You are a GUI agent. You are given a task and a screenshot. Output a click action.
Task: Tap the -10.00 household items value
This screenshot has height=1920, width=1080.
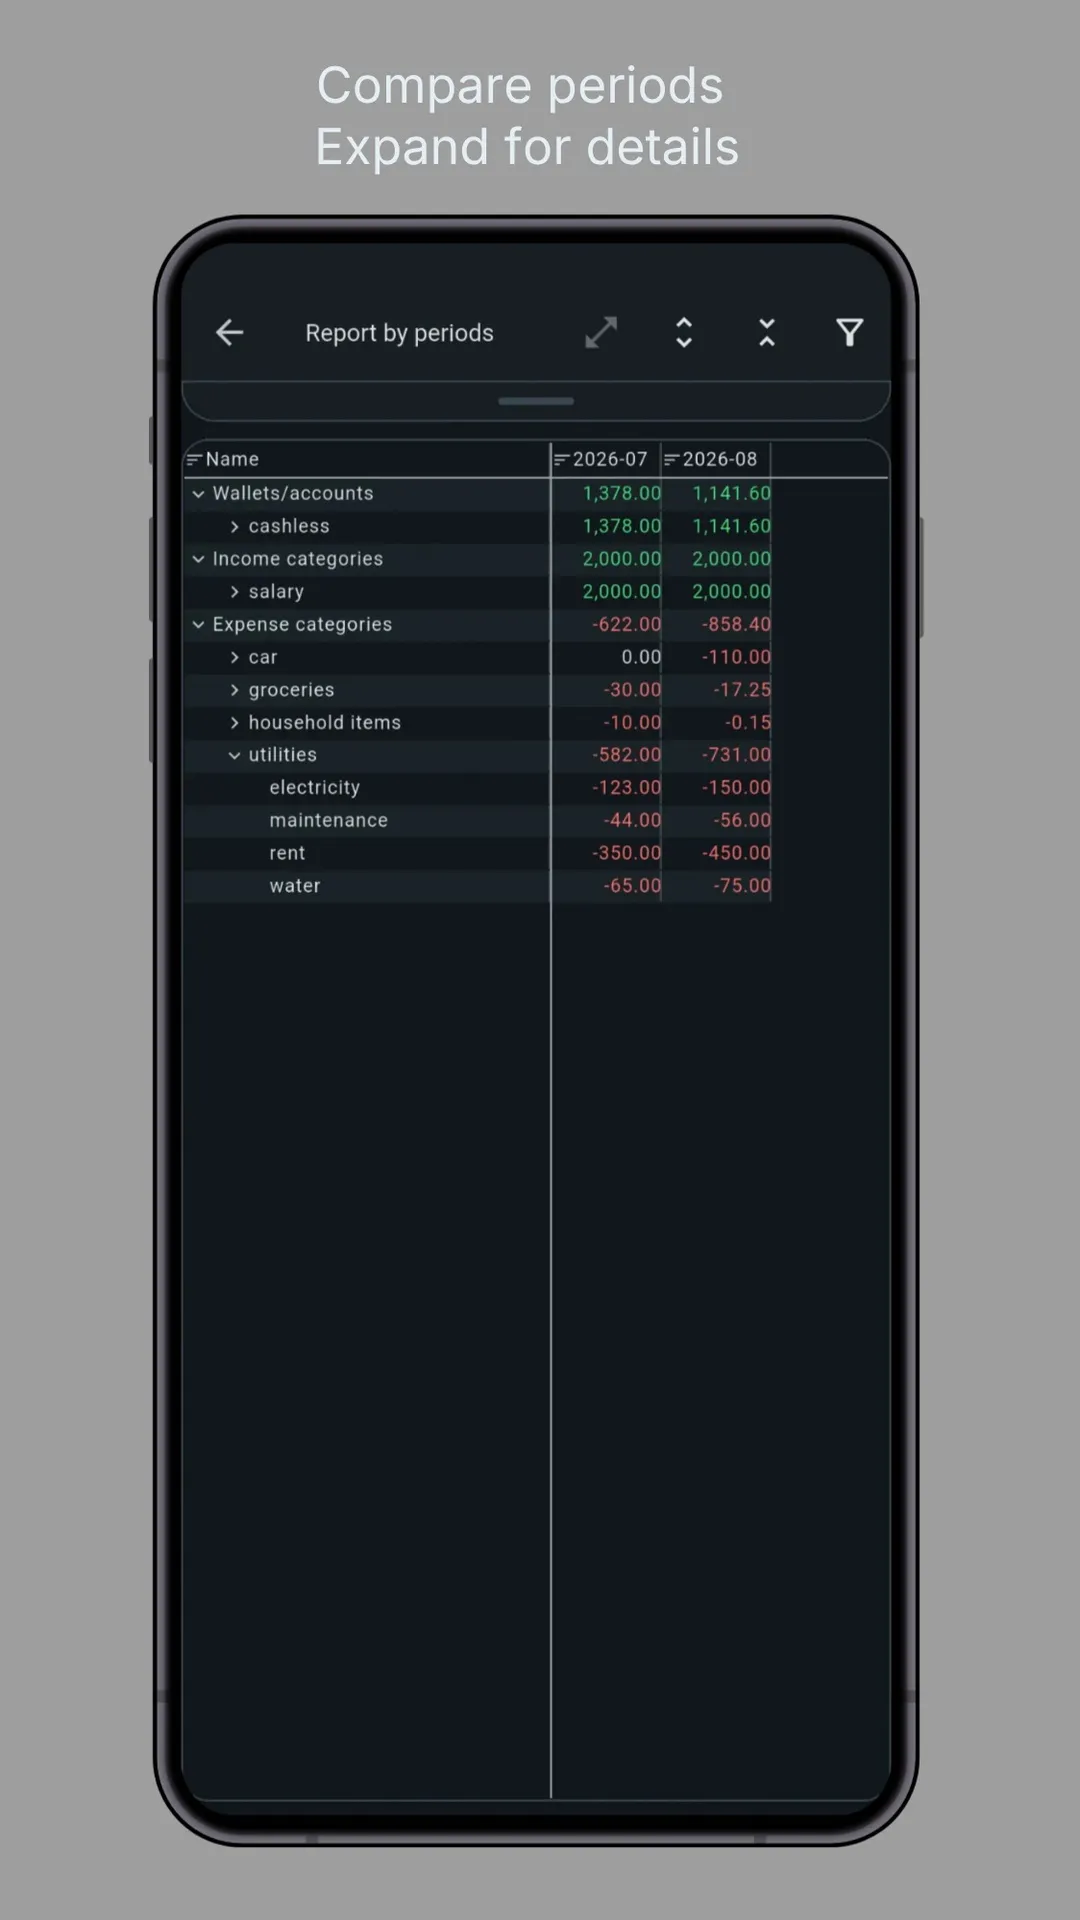click(x=632, y=722)
